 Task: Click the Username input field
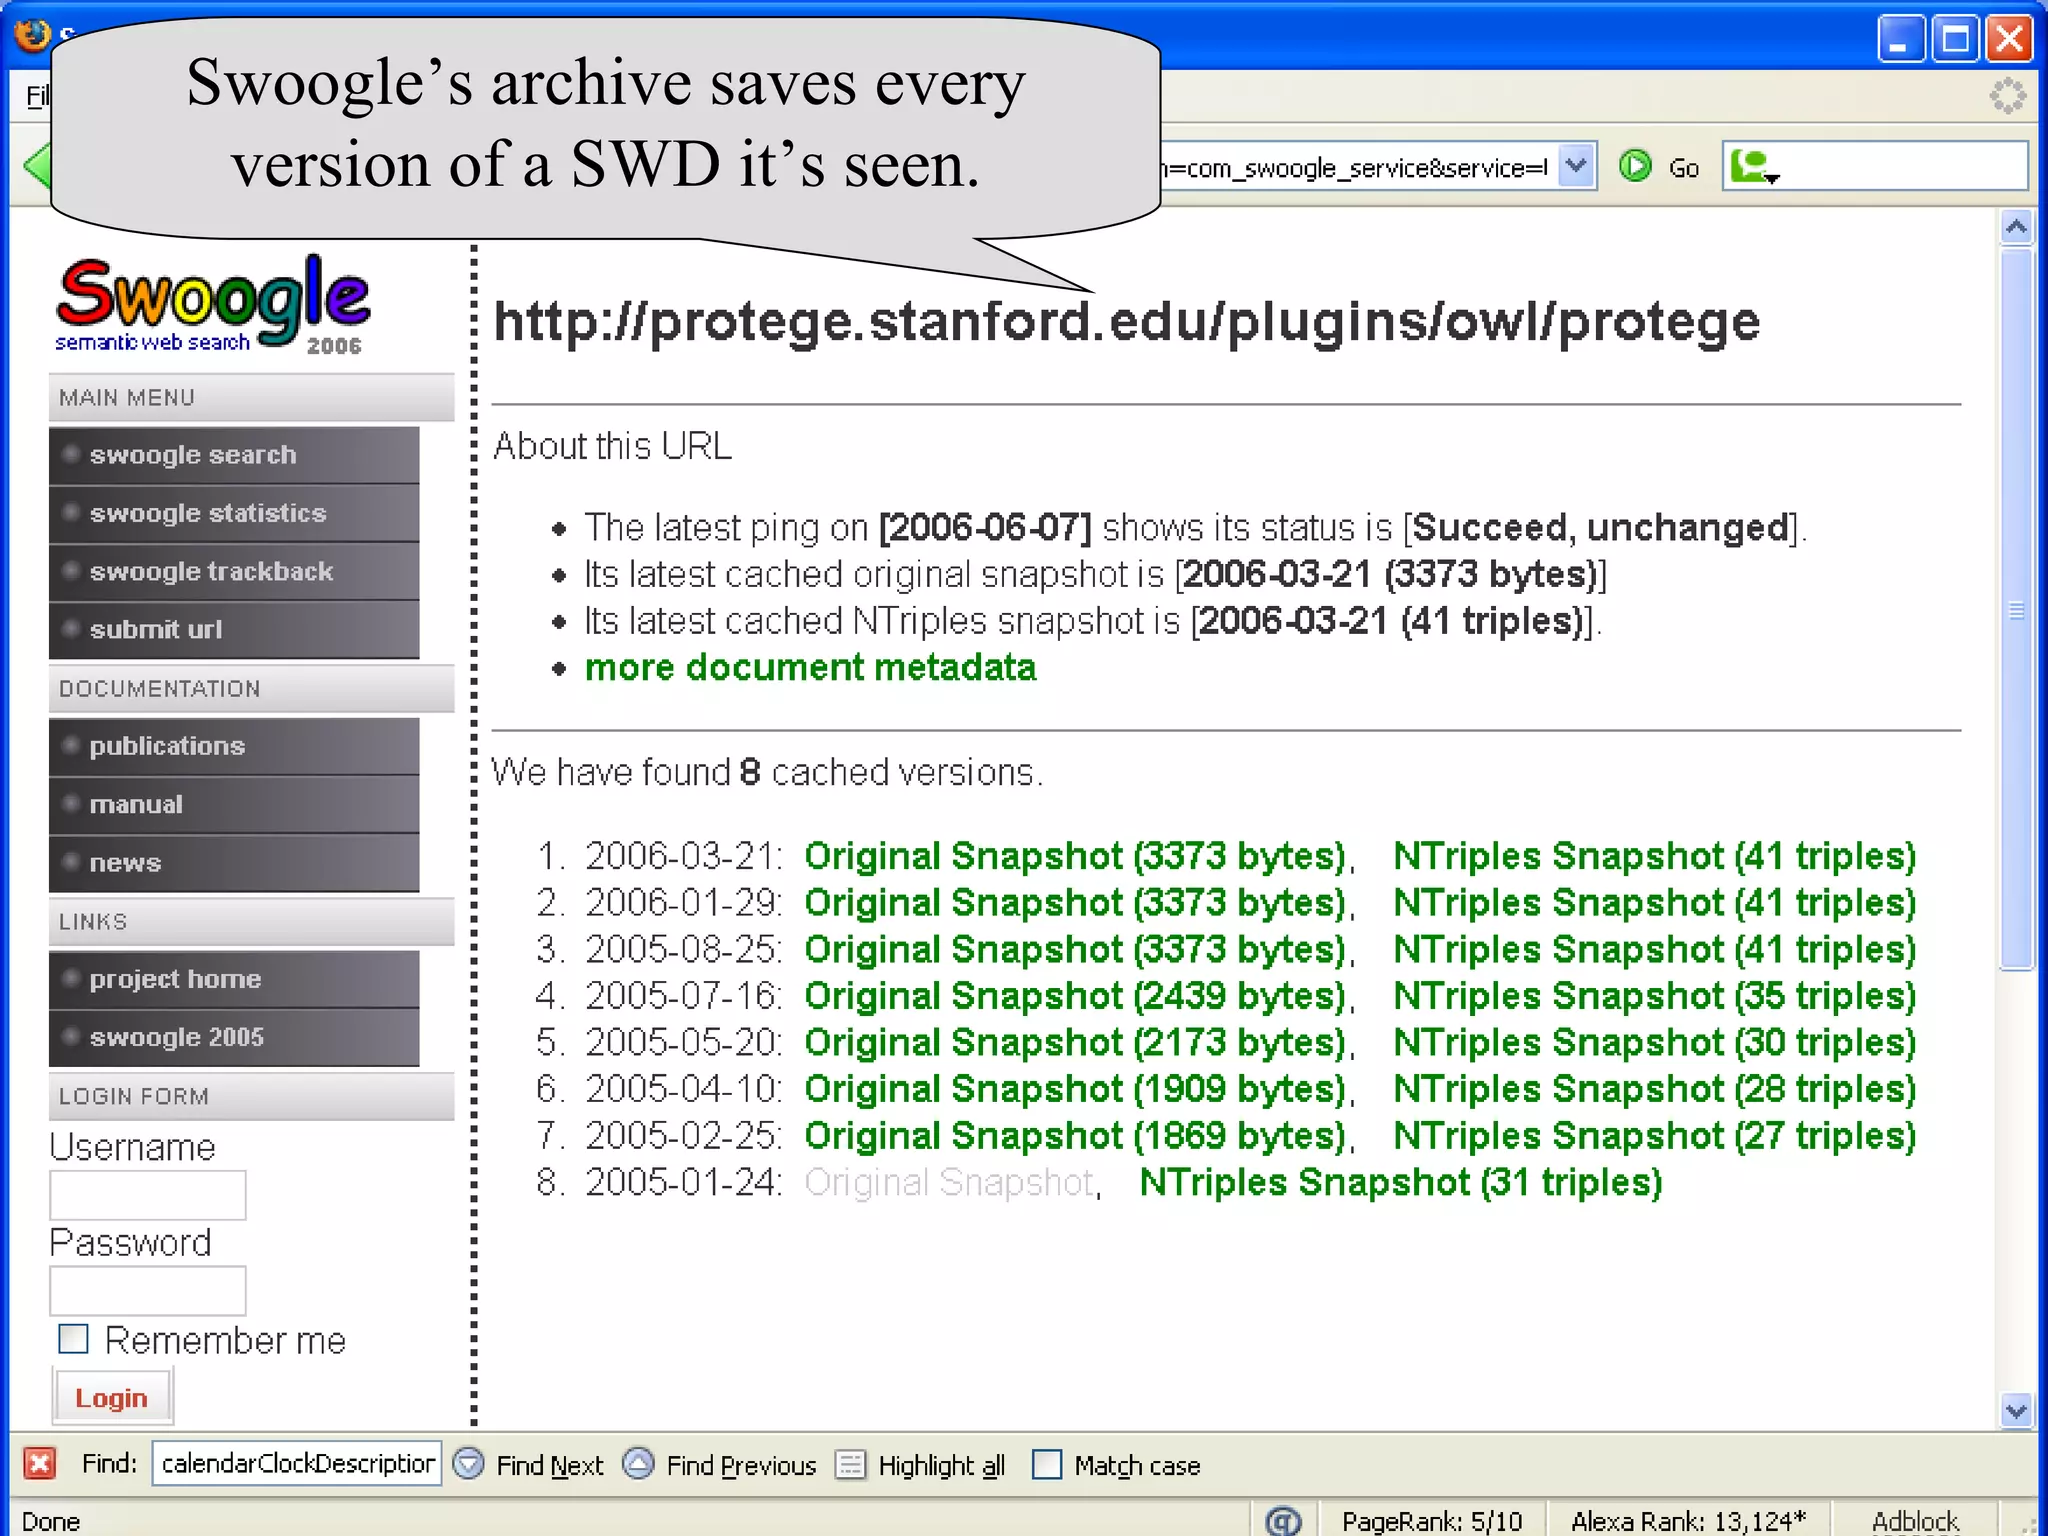click(148, 1195)
